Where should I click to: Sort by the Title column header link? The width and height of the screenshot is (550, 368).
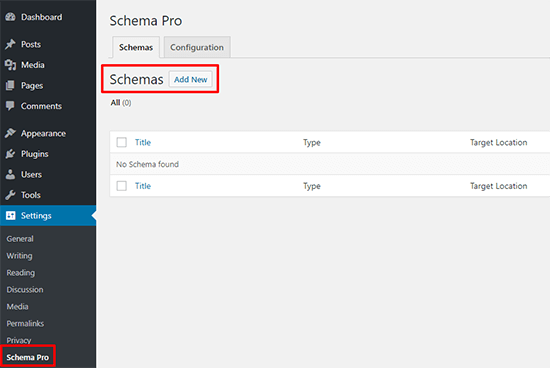(143, 142)
